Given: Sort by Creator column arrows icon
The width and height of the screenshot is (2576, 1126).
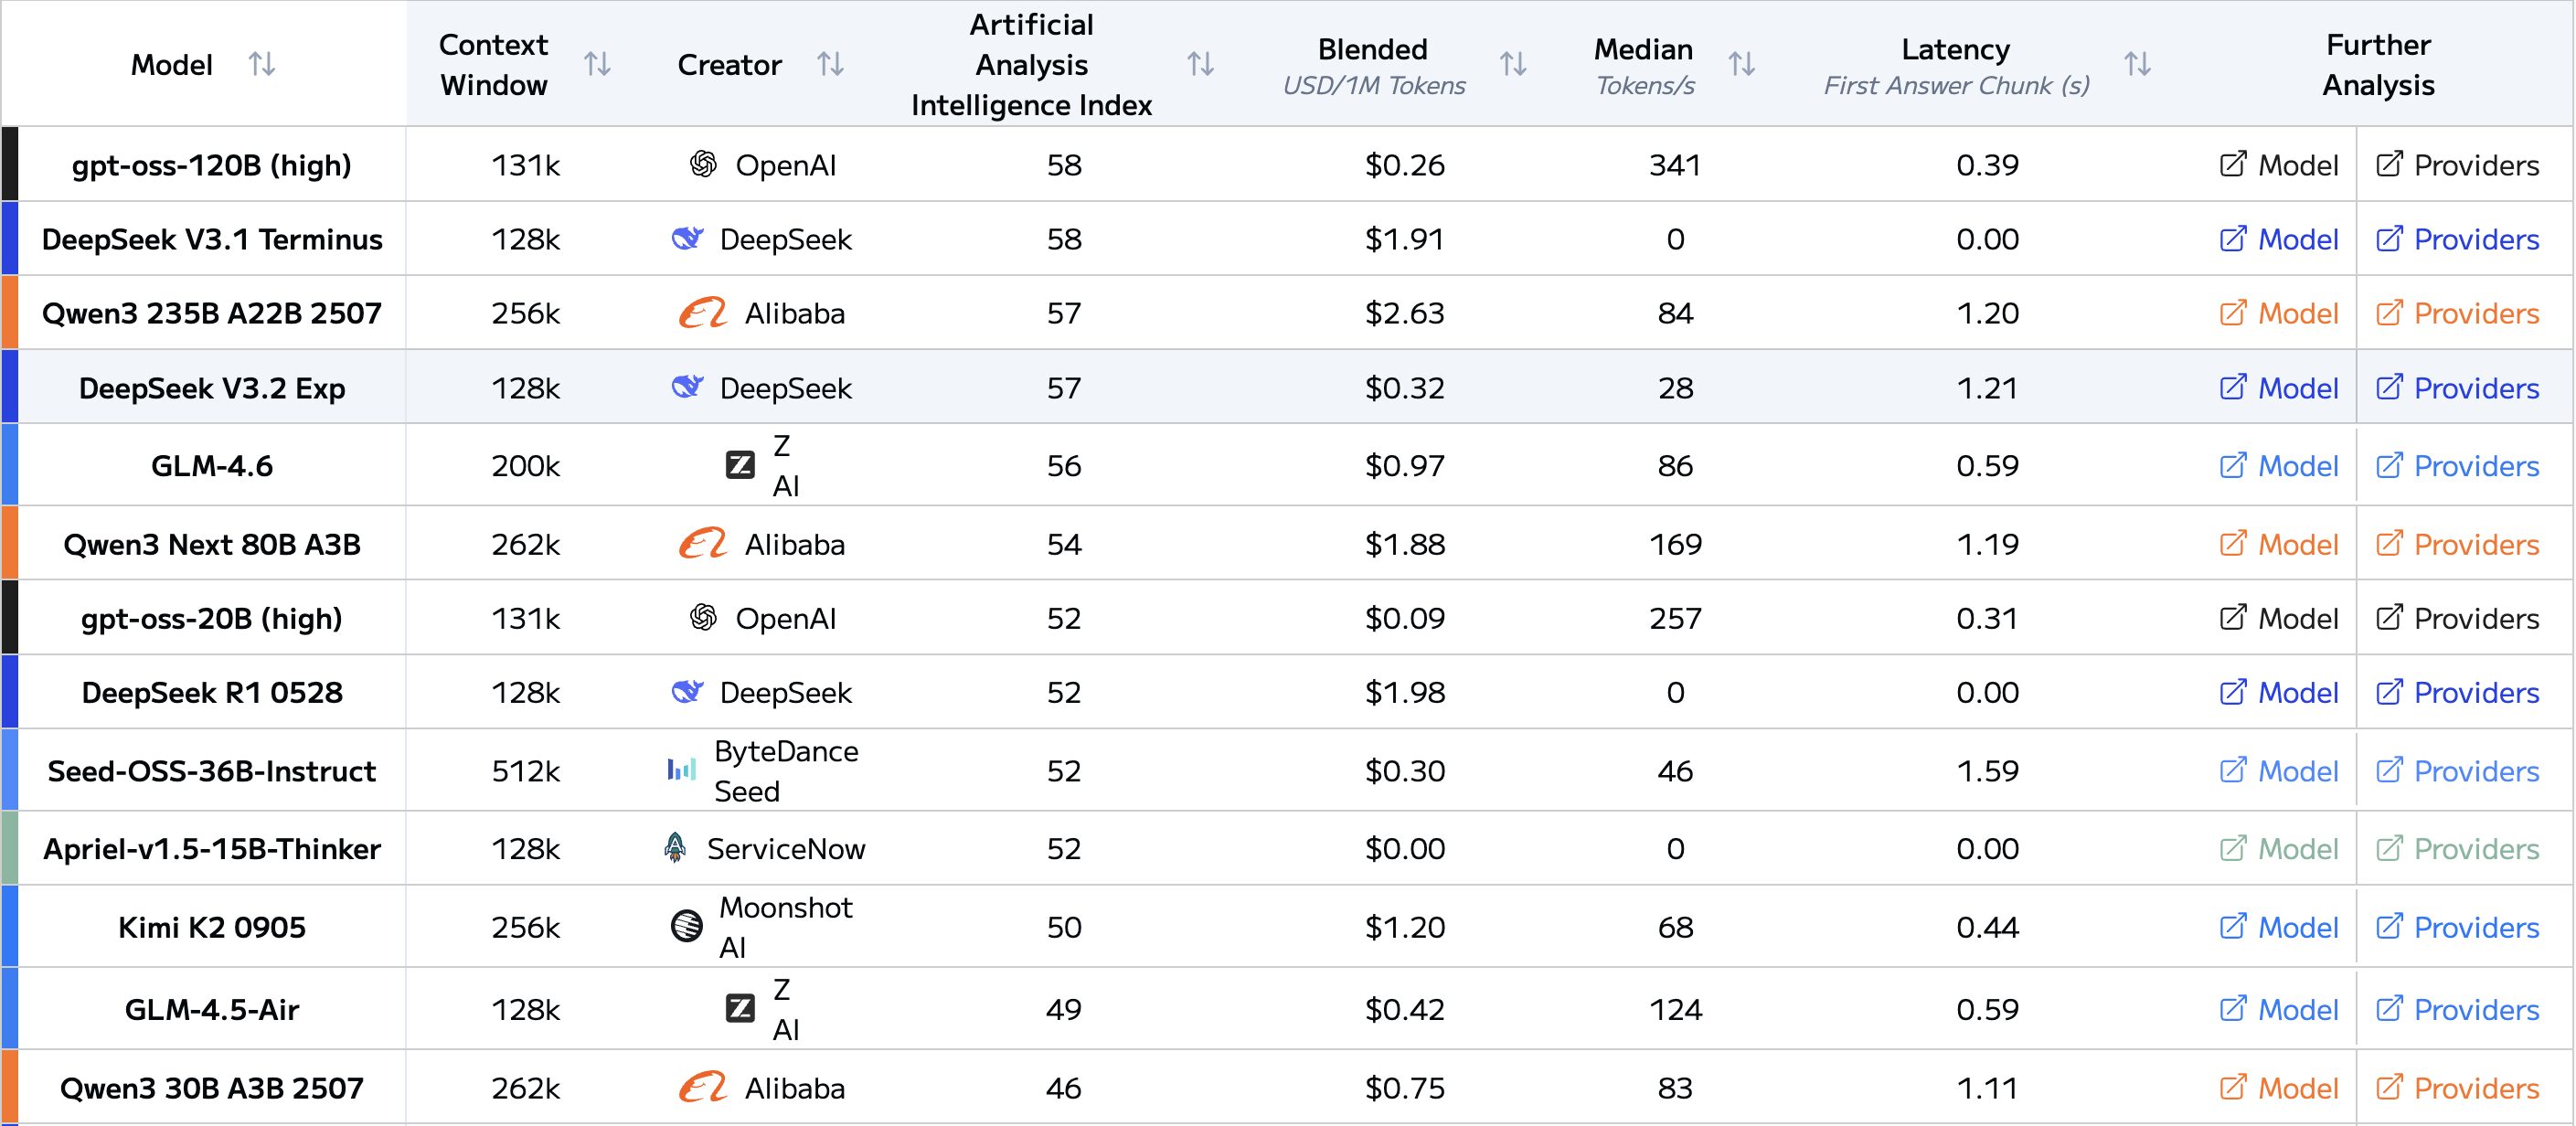Looking at the screenshot, I should [830, 64].
